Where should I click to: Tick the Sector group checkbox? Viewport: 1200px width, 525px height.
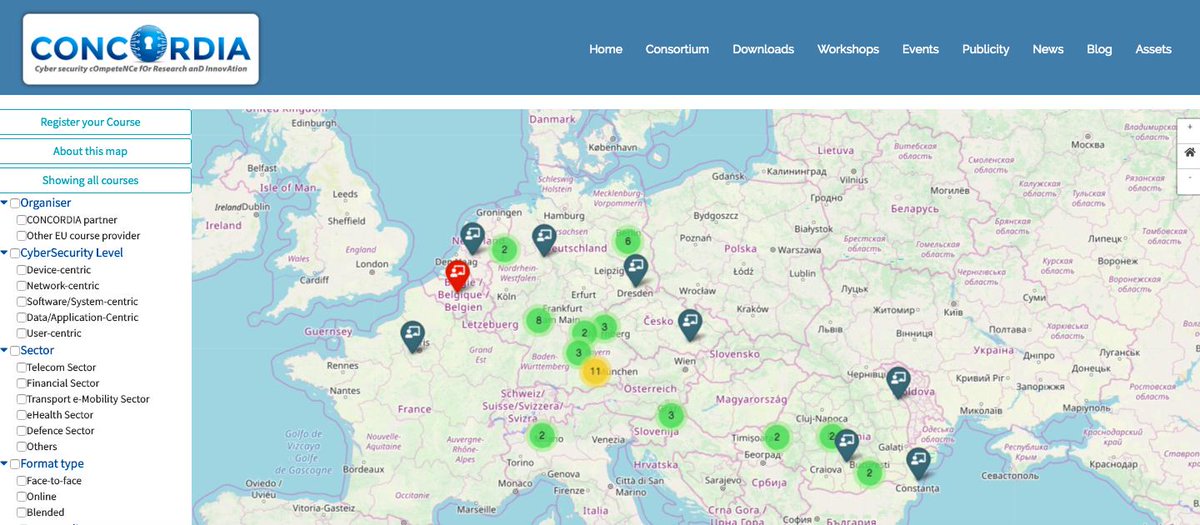click(x=14, y=351)
